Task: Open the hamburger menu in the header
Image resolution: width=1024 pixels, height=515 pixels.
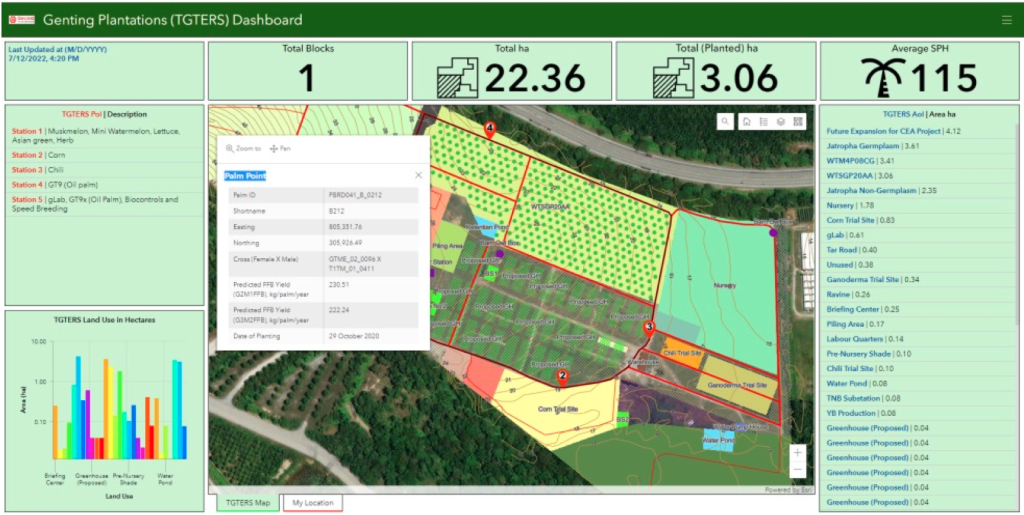Action: point(1006,20)
